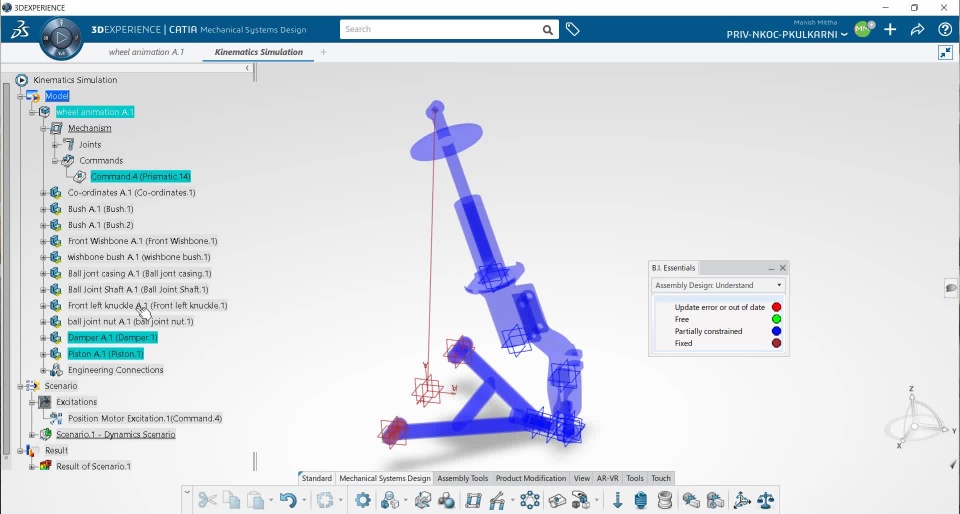Open the AR-VR toolbar tab

(x=607, y=479)
